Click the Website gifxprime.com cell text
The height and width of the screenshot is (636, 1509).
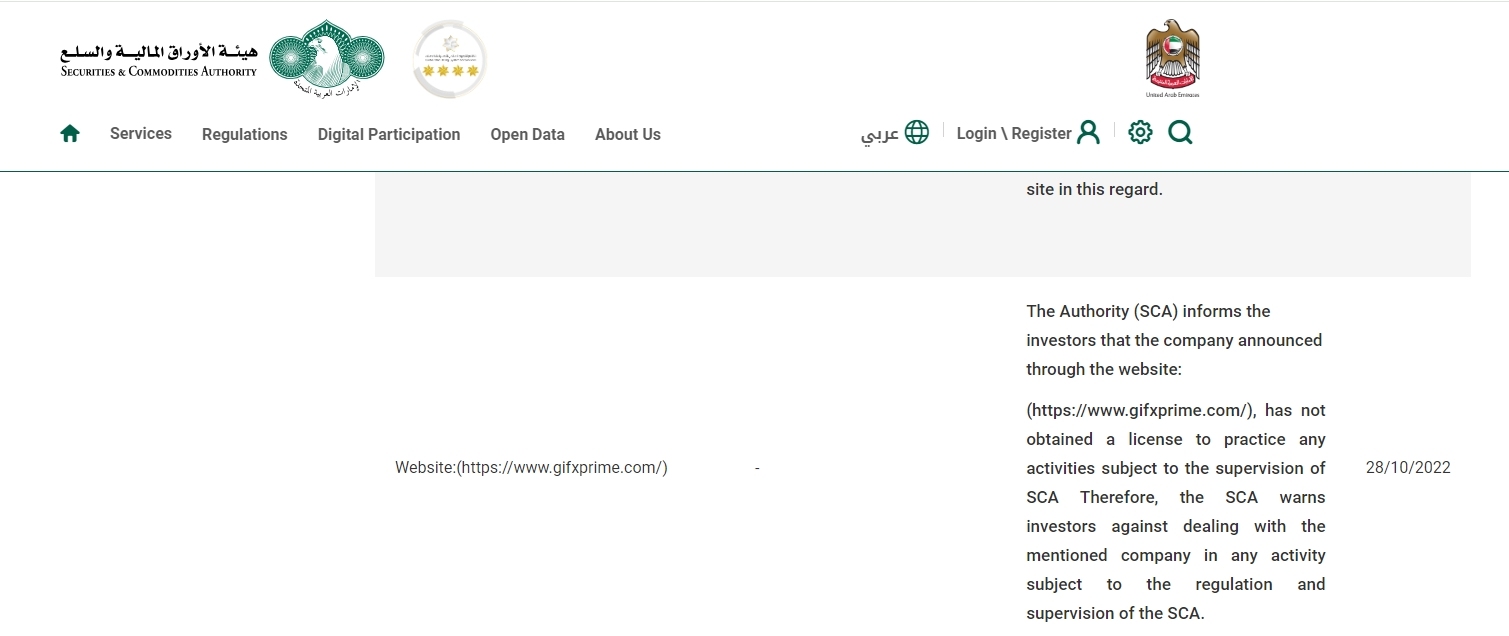click(531, 467)
